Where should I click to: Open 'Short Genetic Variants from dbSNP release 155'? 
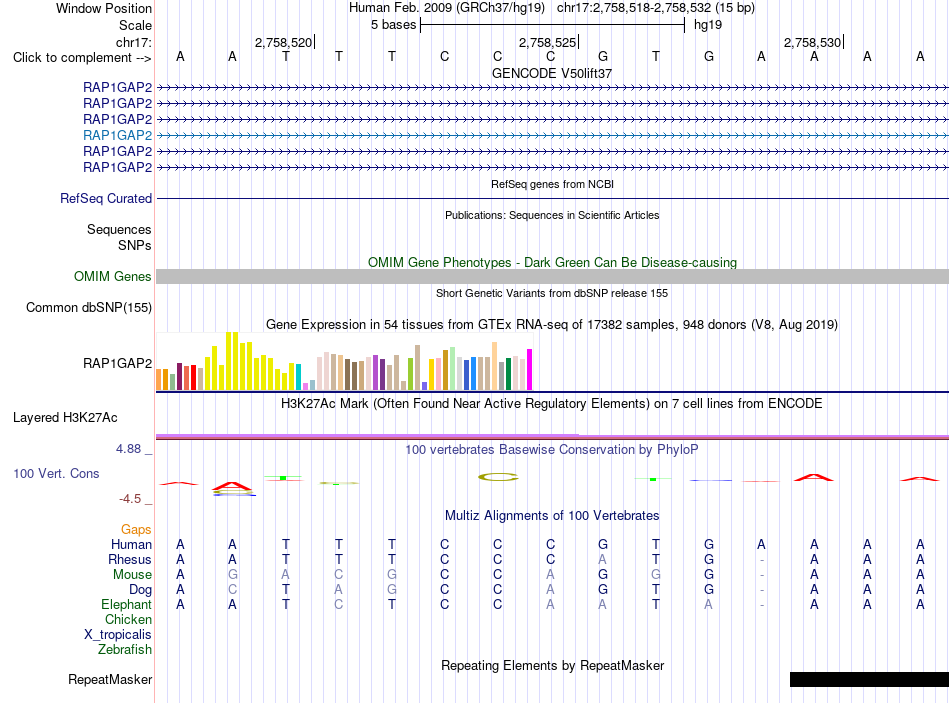552,293
